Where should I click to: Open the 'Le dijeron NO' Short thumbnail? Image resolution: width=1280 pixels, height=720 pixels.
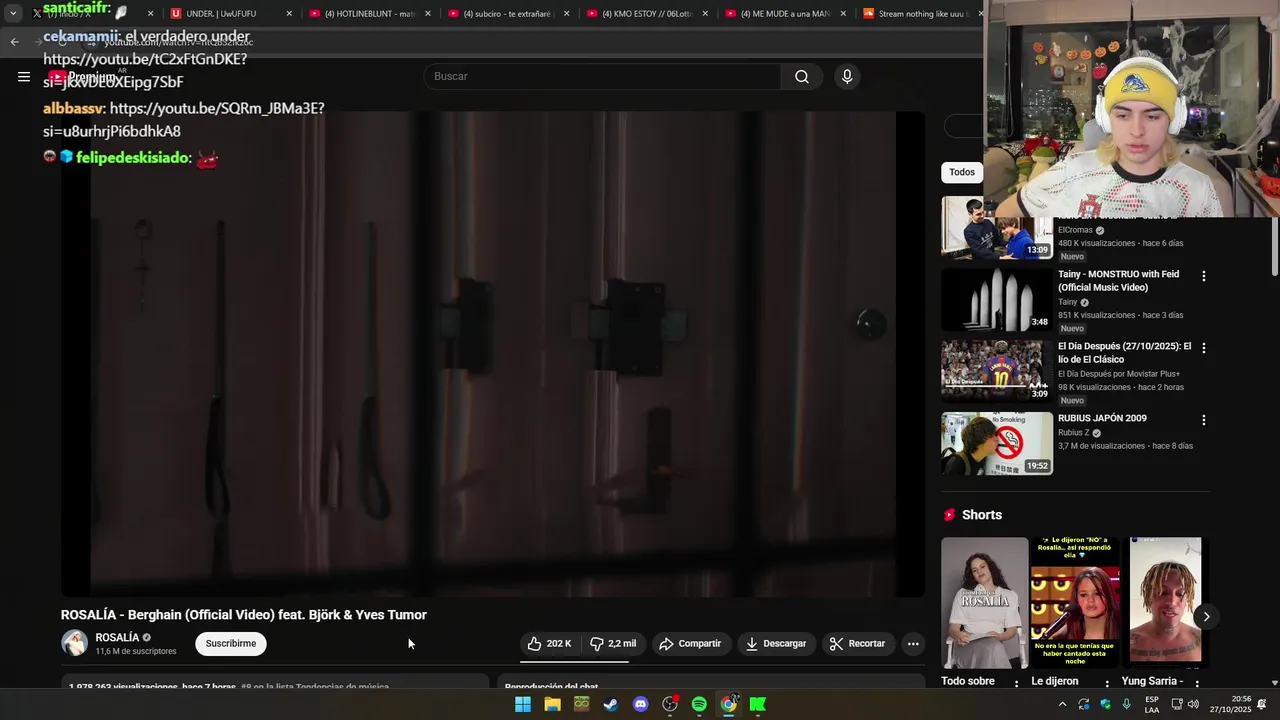pos(1075,603)
